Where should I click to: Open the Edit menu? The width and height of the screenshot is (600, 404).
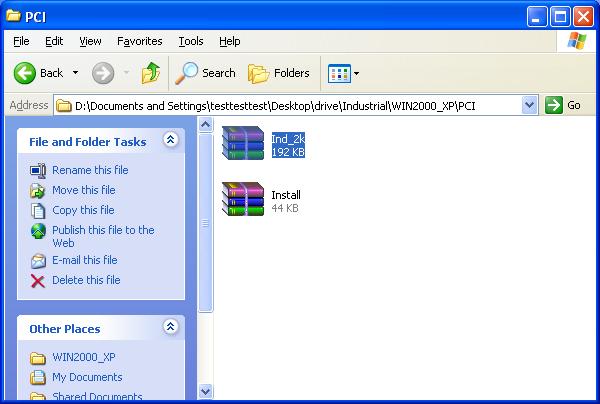tap(54, 41)
